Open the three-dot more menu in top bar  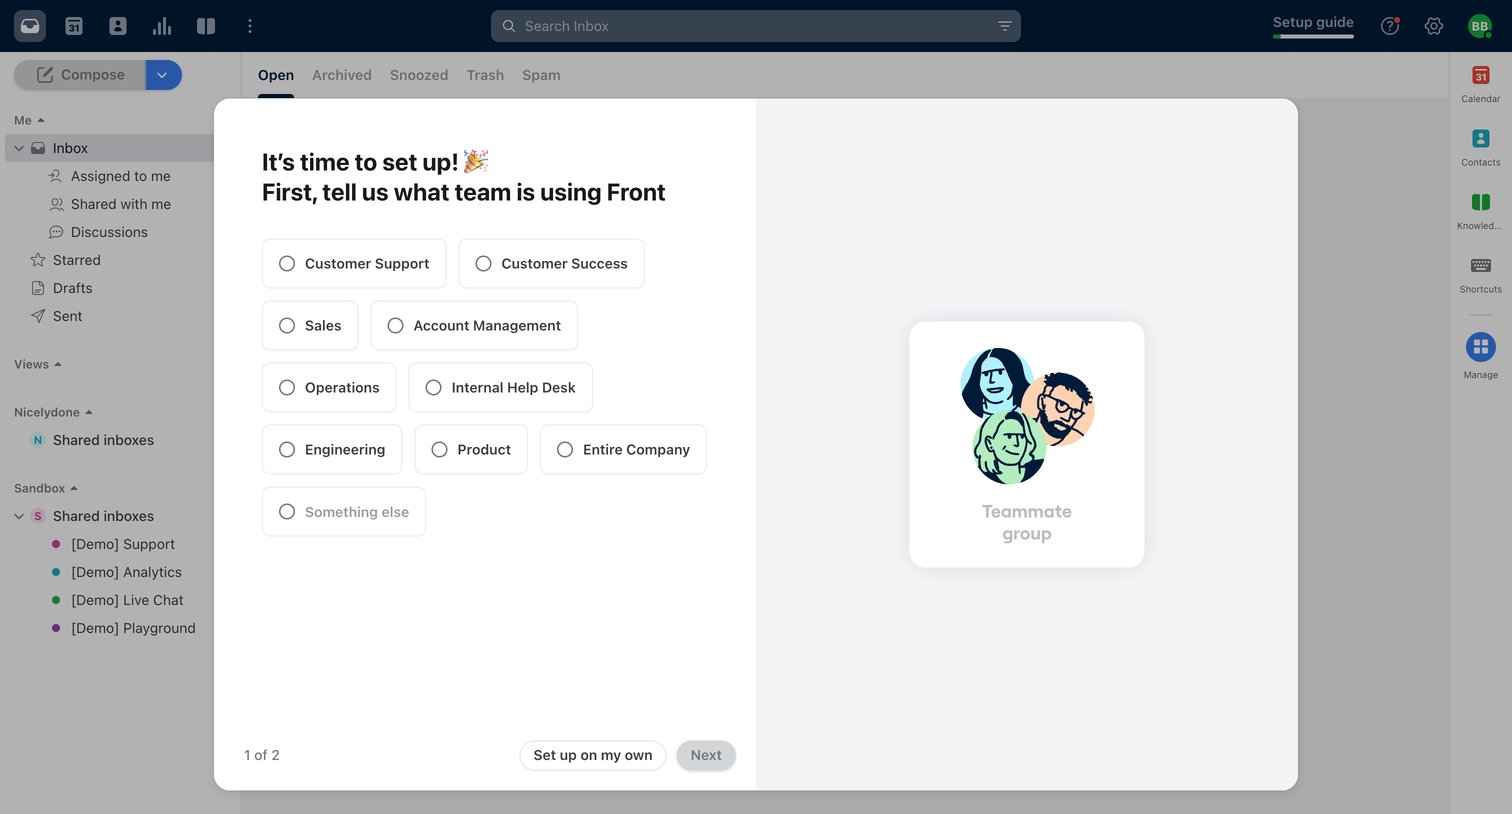pyautogui.click(x=250, y=26)
